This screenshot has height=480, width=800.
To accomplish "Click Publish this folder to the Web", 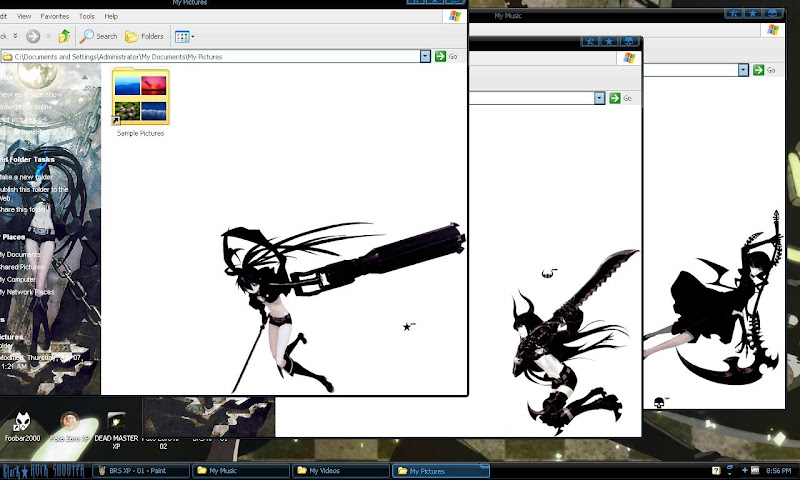I will [34, 193].
